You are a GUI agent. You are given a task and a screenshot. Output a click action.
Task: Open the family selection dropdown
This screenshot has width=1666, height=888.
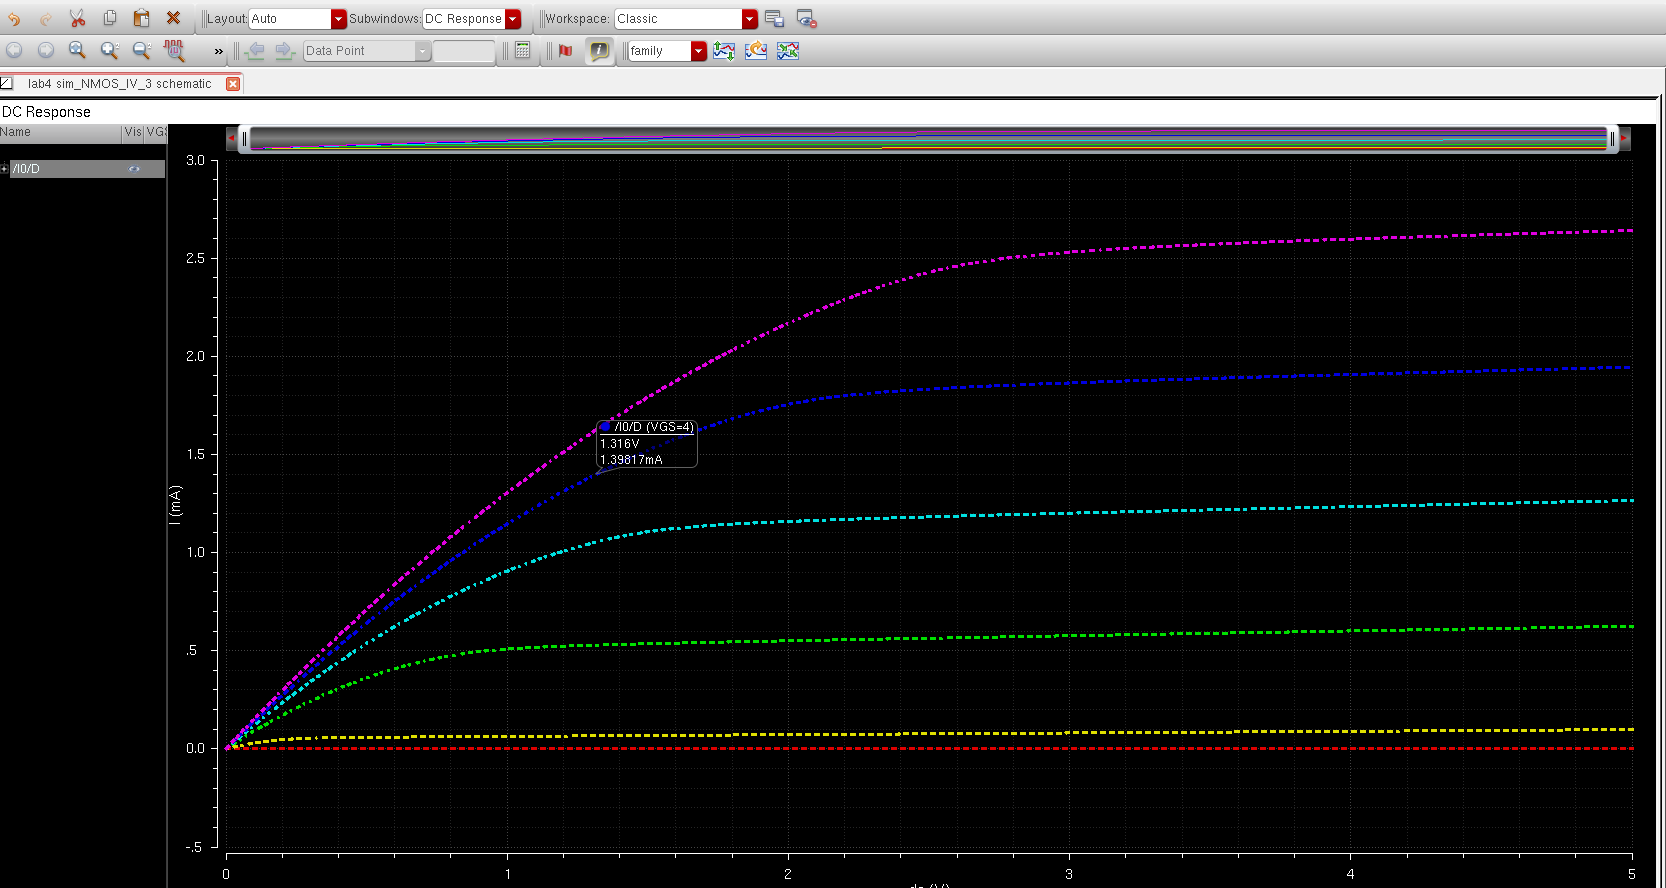[x=667, y=51]
